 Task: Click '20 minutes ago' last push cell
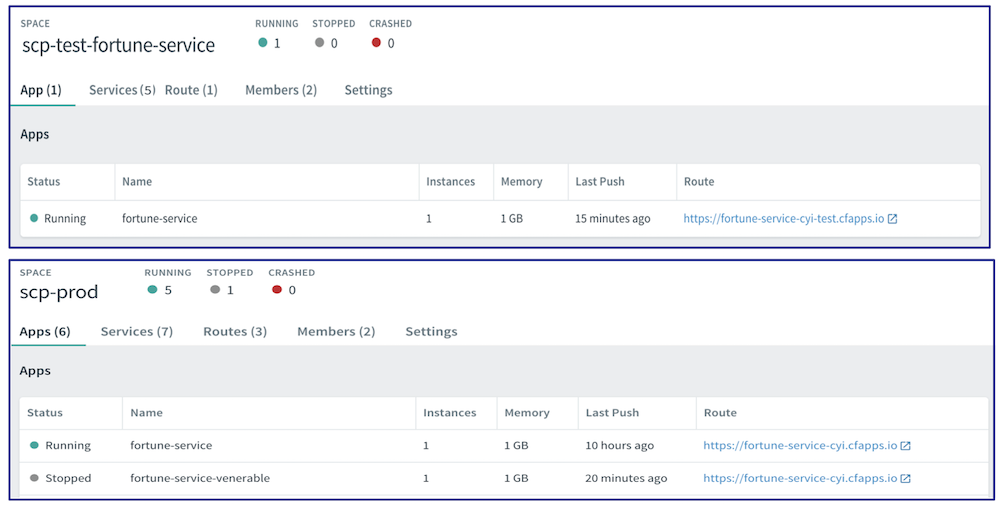[x=626, y=478]
